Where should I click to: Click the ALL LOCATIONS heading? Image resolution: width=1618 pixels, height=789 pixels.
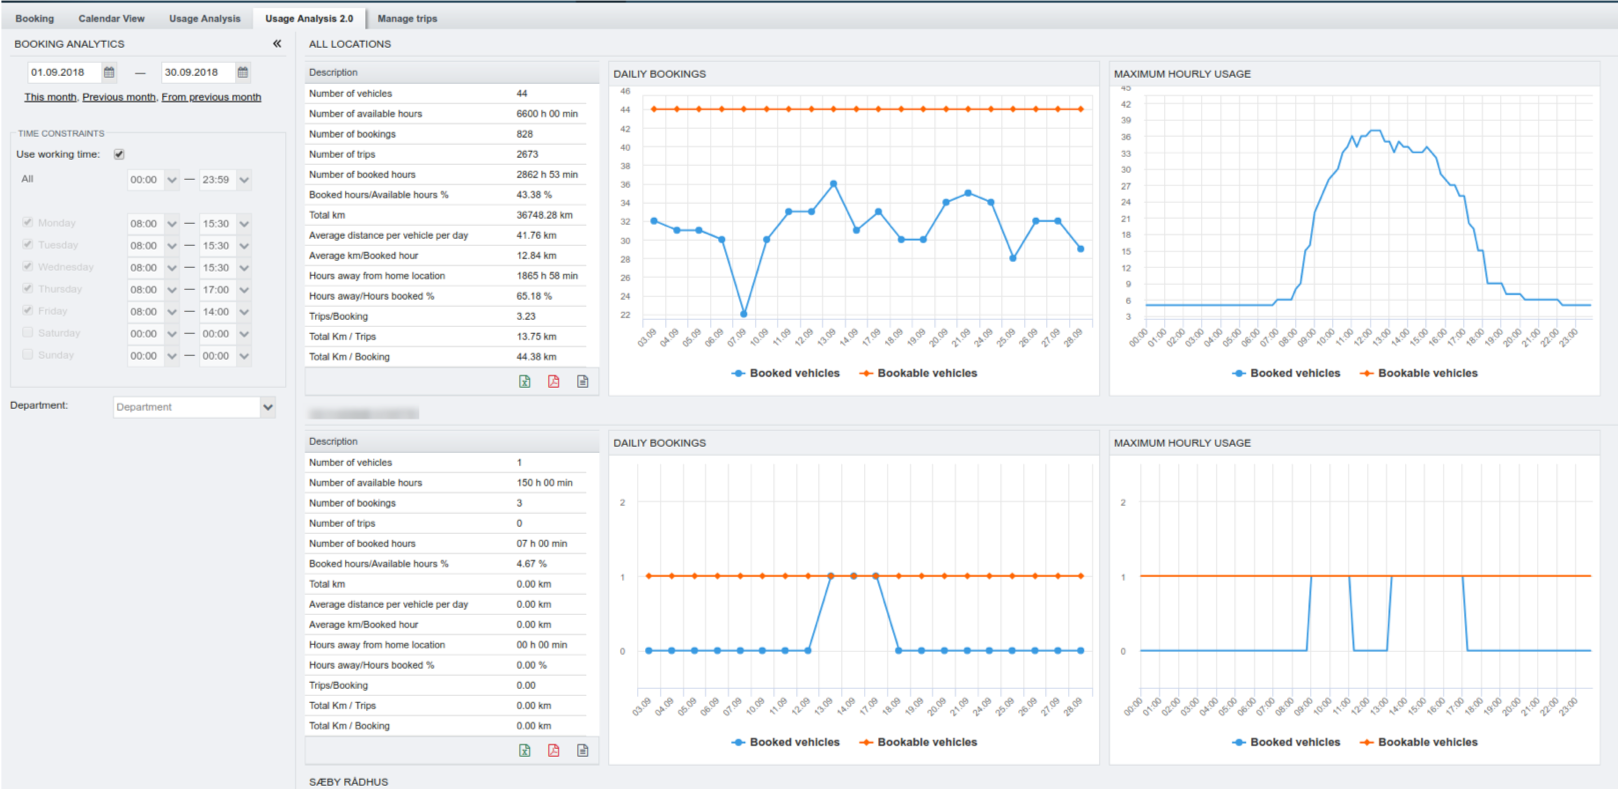(x=350, y=44)
